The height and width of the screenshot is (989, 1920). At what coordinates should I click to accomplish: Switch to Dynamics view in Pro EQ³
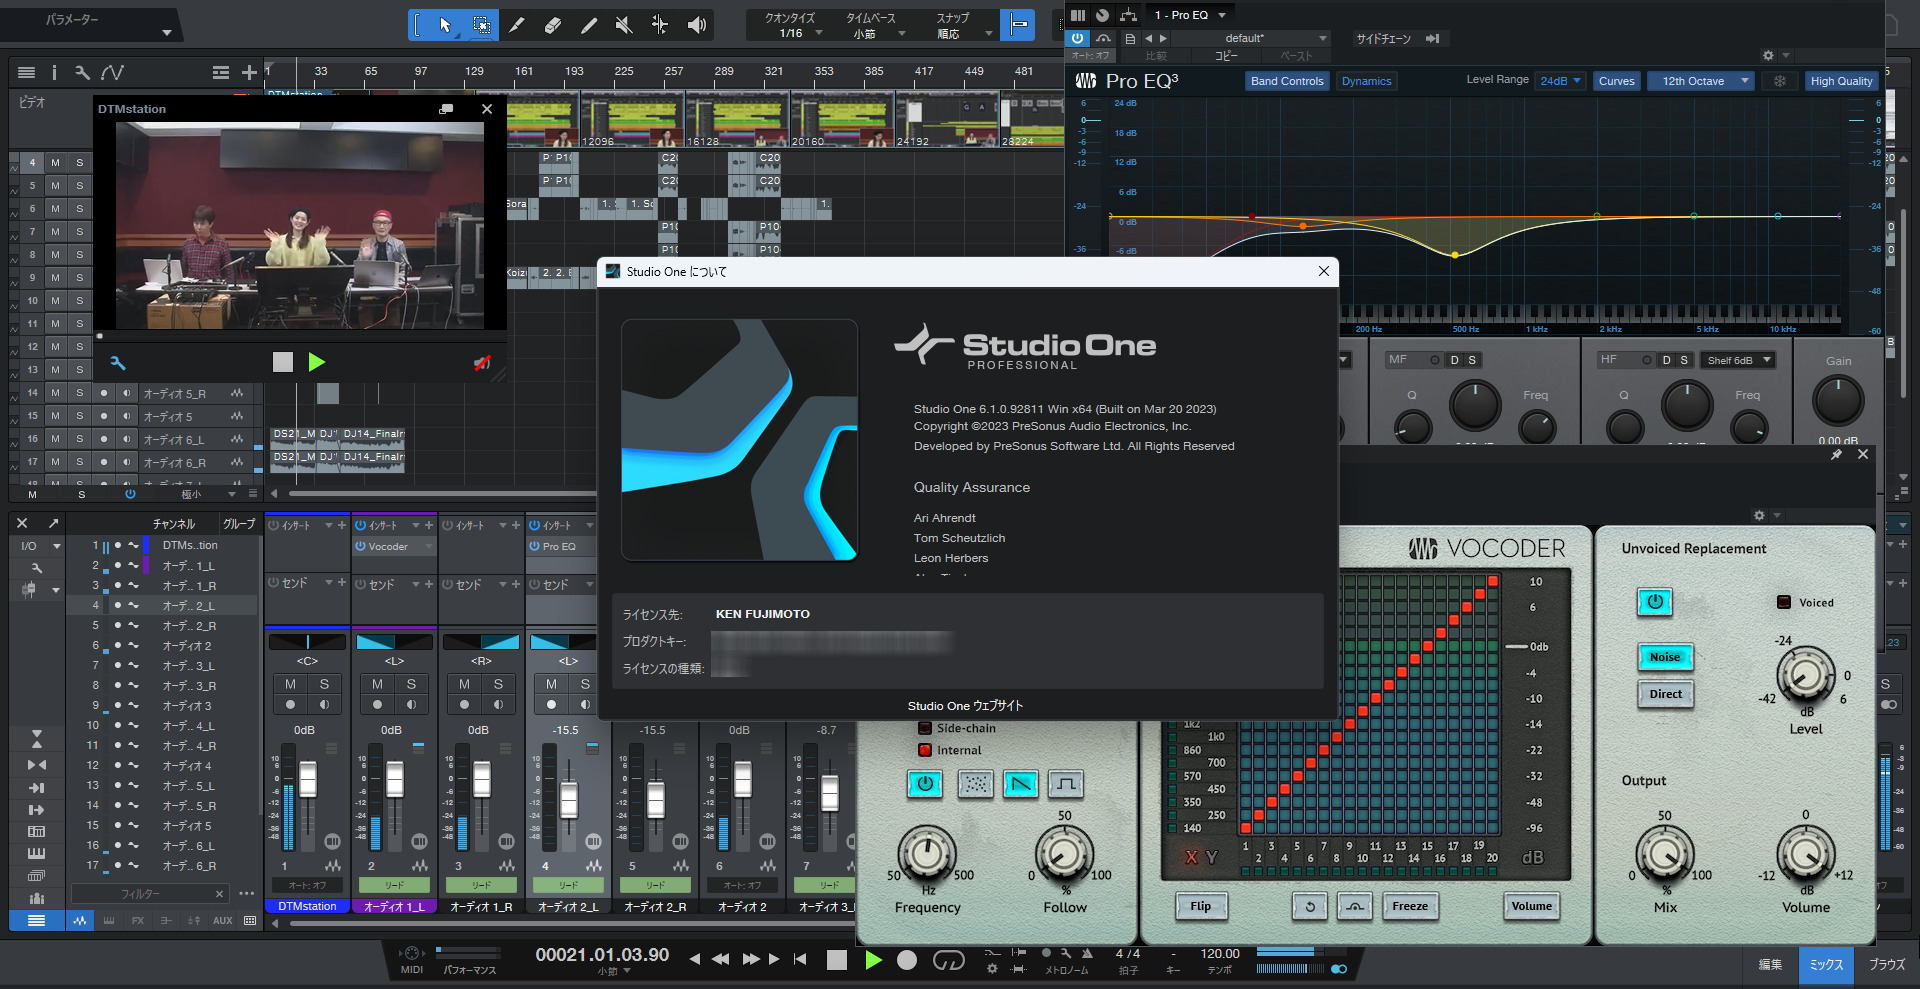click(1366, 81)
